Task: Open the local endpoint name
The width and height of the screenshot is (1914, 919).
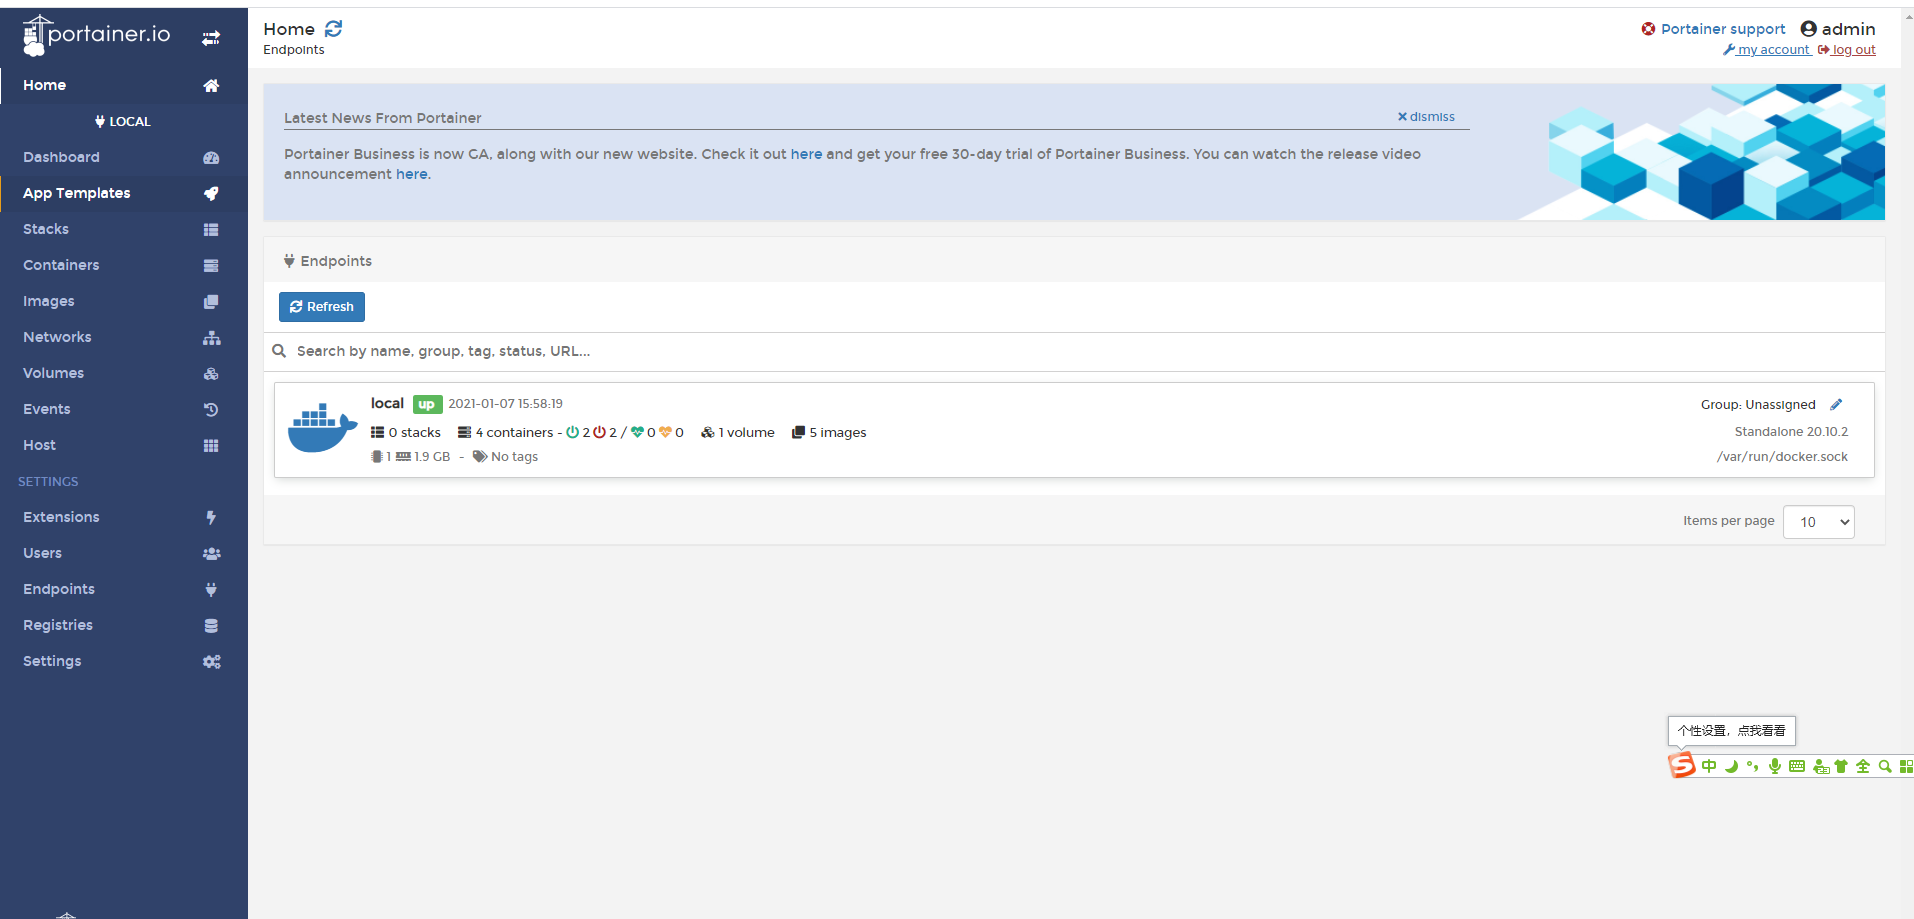Action: [x=387, y=403]
